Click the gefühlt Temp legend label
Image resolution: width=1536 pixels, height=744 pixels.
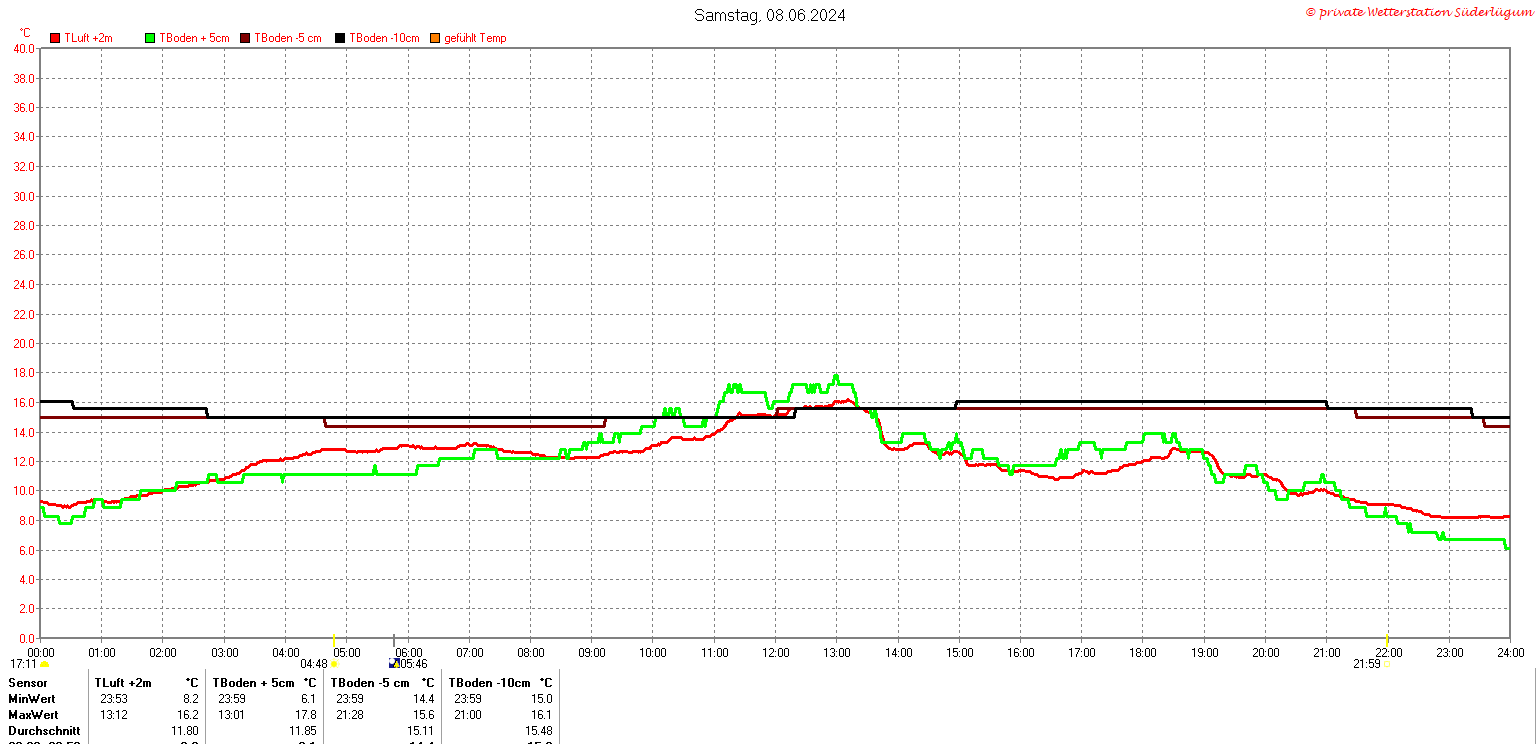[x=475, y=38]
